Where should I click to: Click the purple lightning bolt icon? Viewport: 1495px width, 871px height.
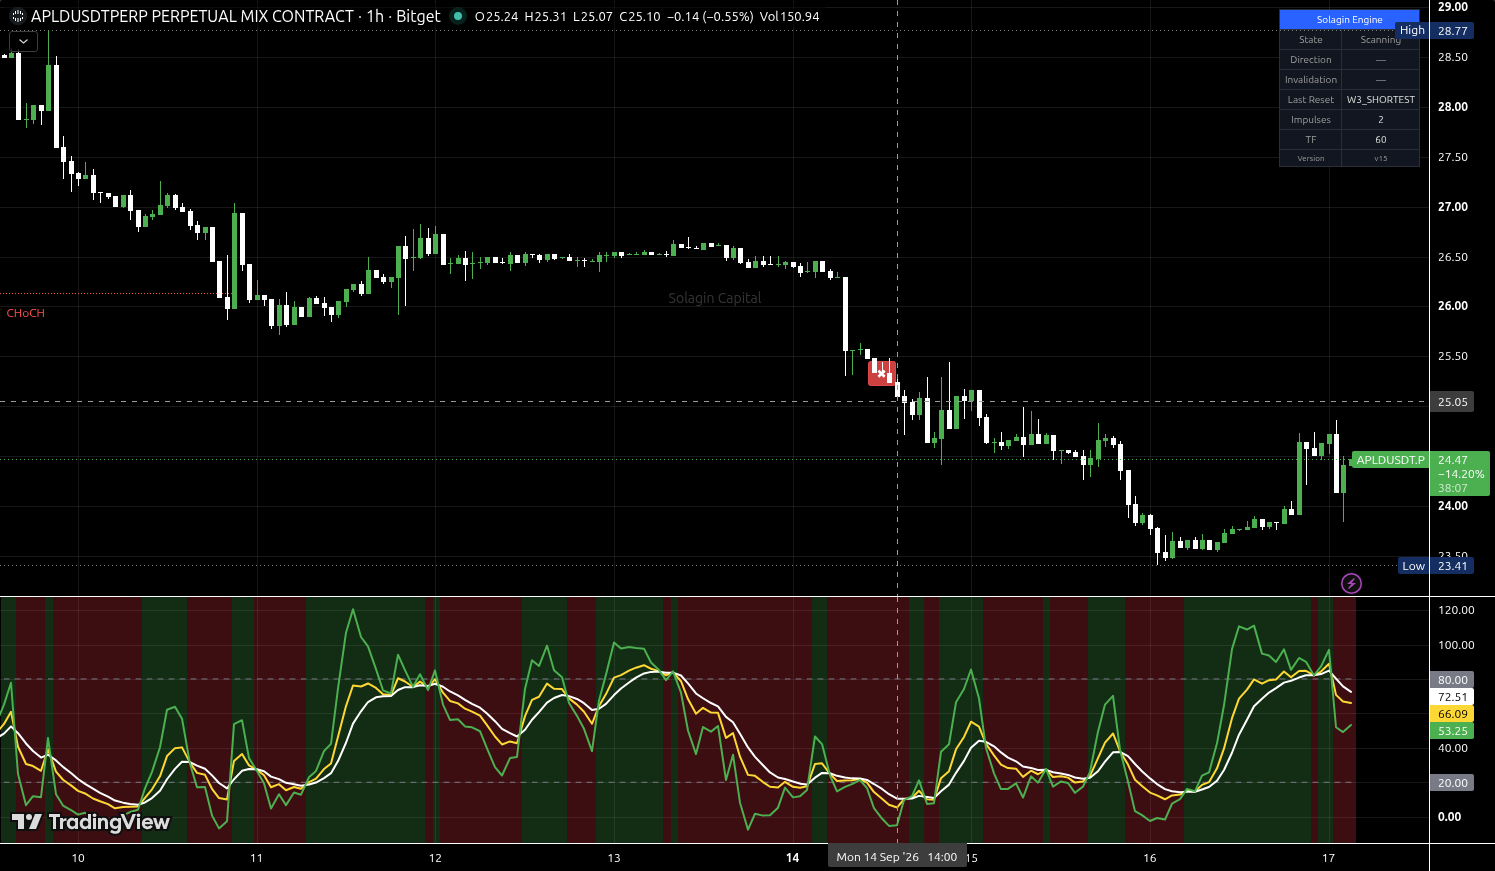(x=1351, y=583)
